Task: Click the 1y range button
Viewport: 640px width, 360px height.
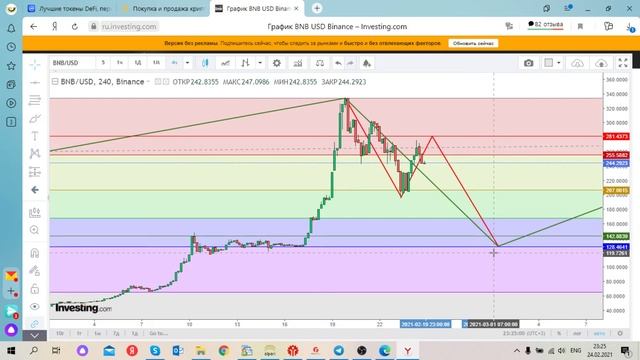Action: (x=79, y=333)
